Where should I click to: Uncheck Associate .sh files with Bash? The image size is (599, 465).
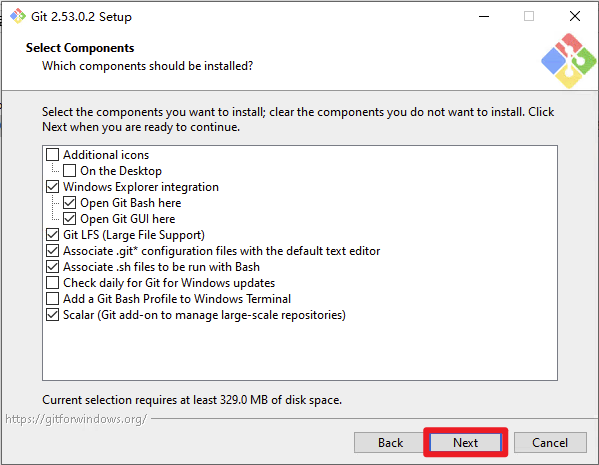pyautogui.click(x=52, y=267)
